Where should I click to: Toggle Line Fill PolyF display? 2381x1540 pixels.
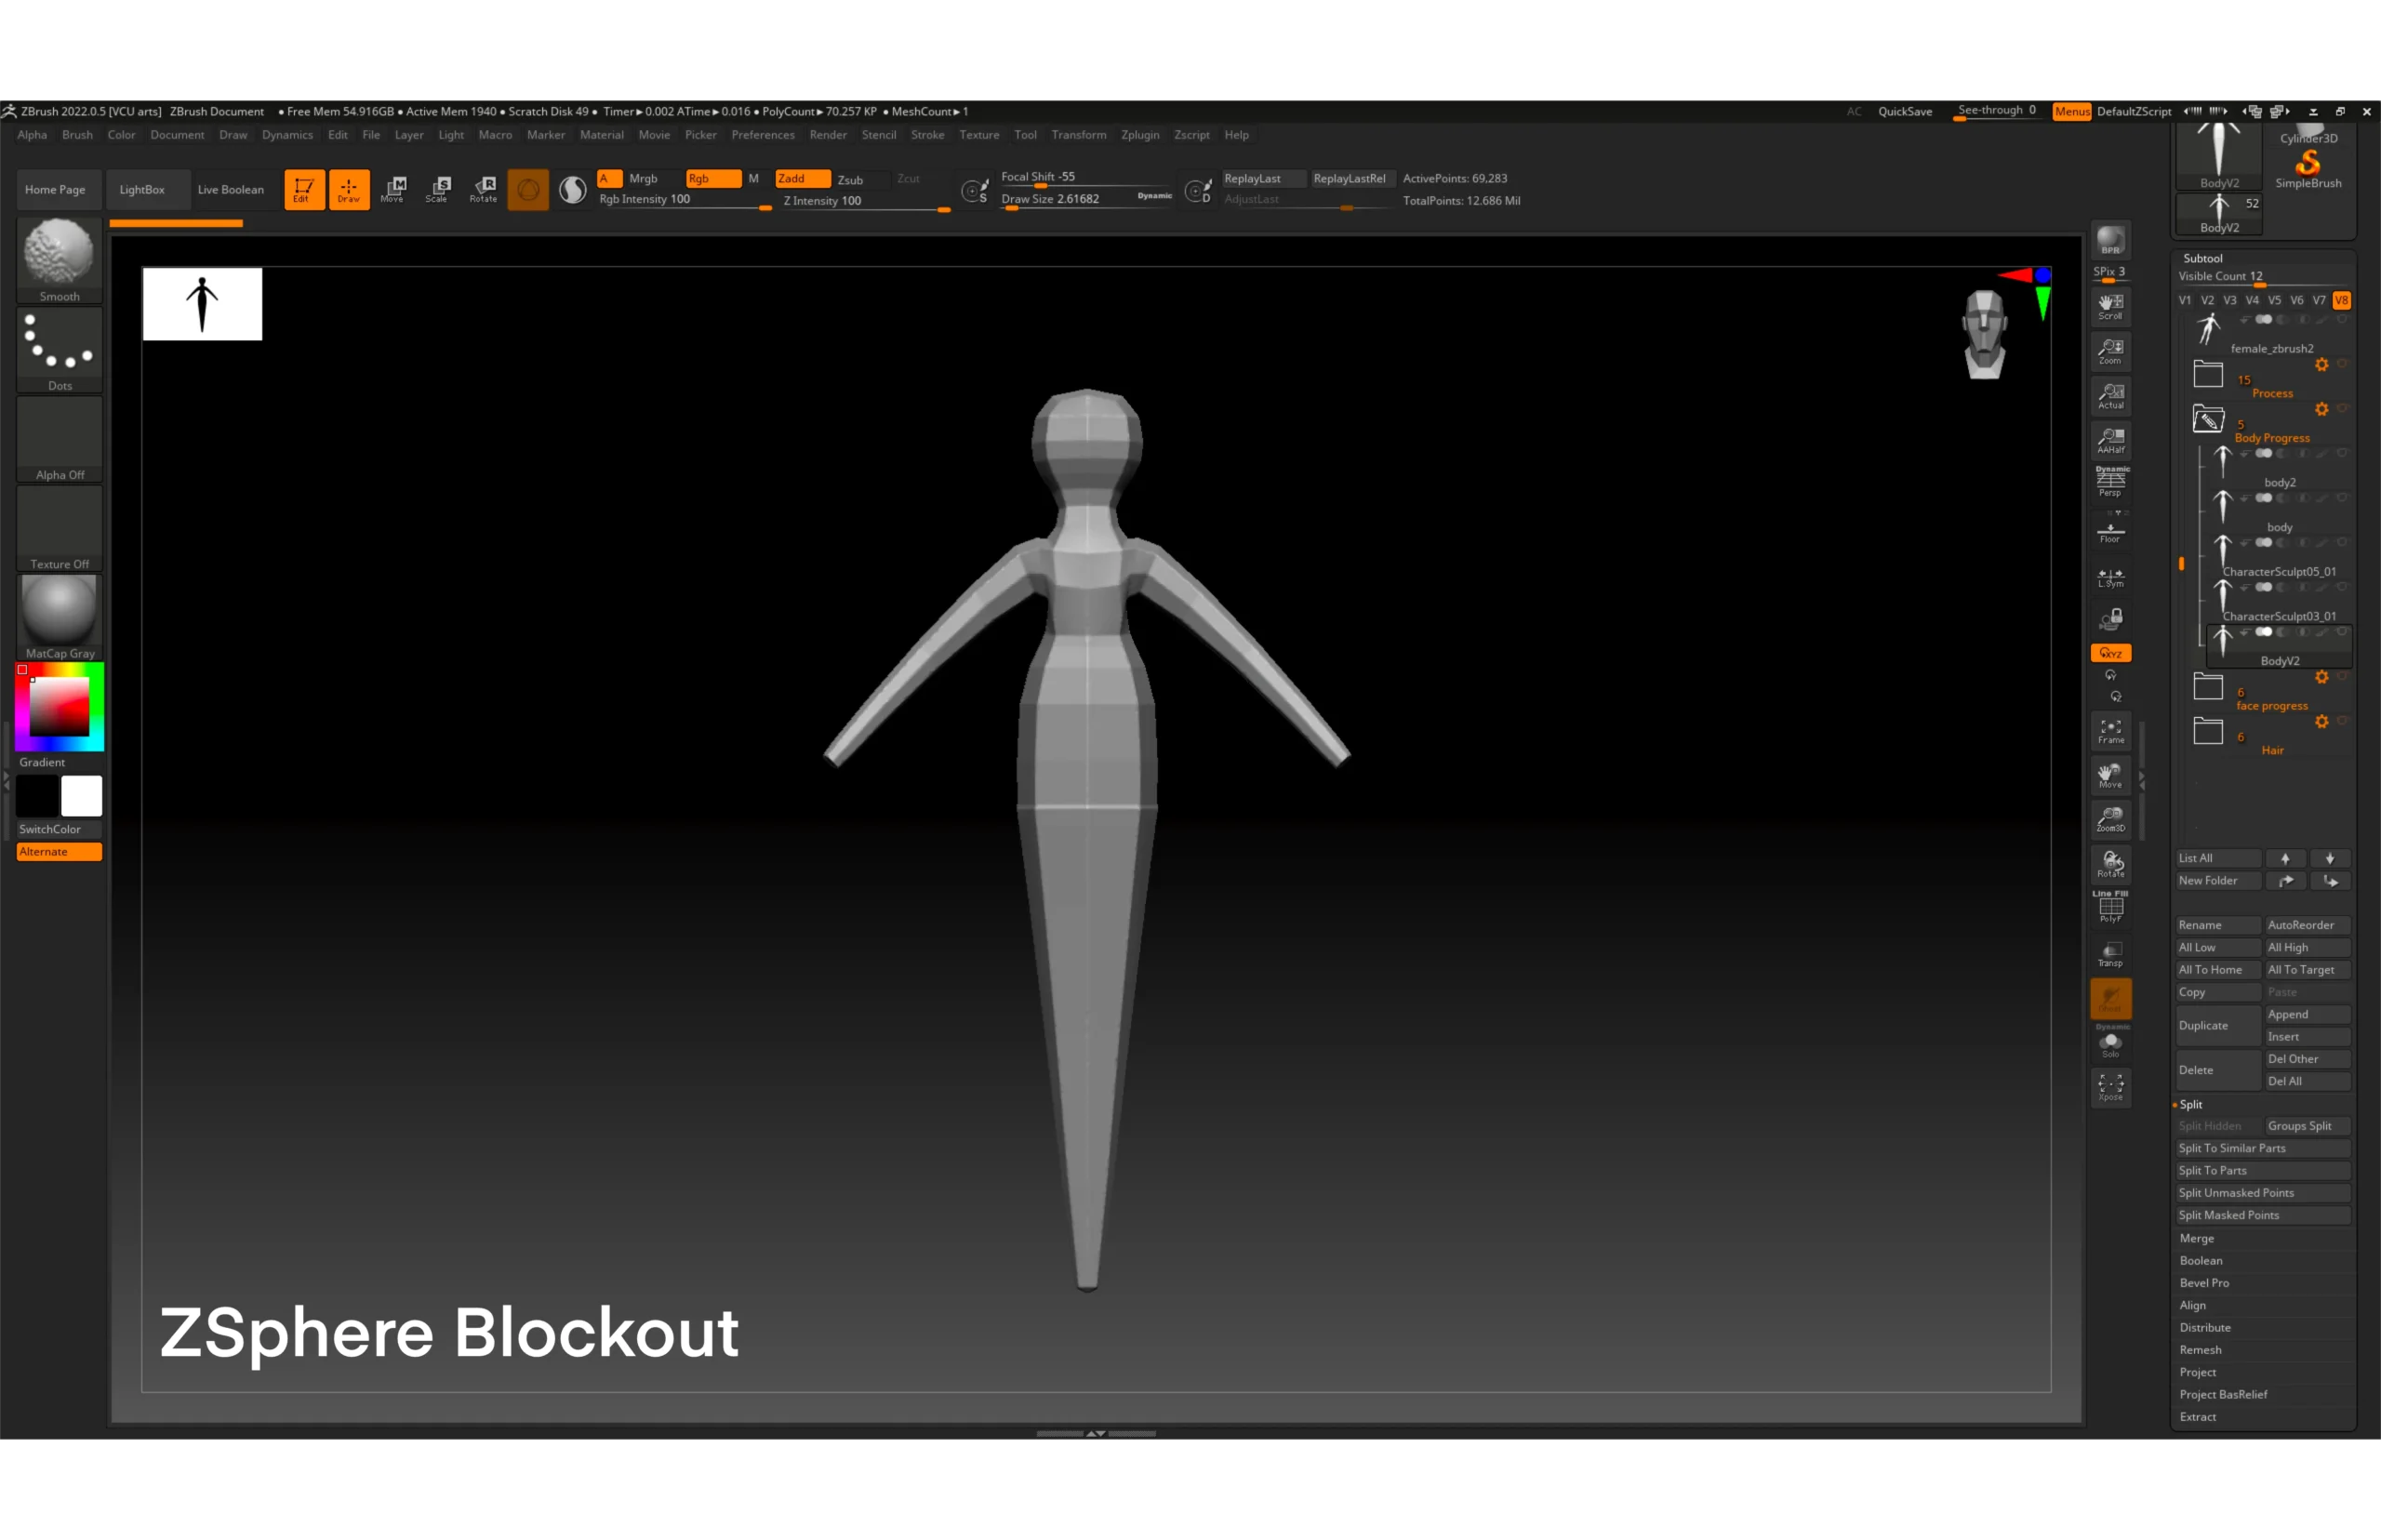pos(2110,908)
